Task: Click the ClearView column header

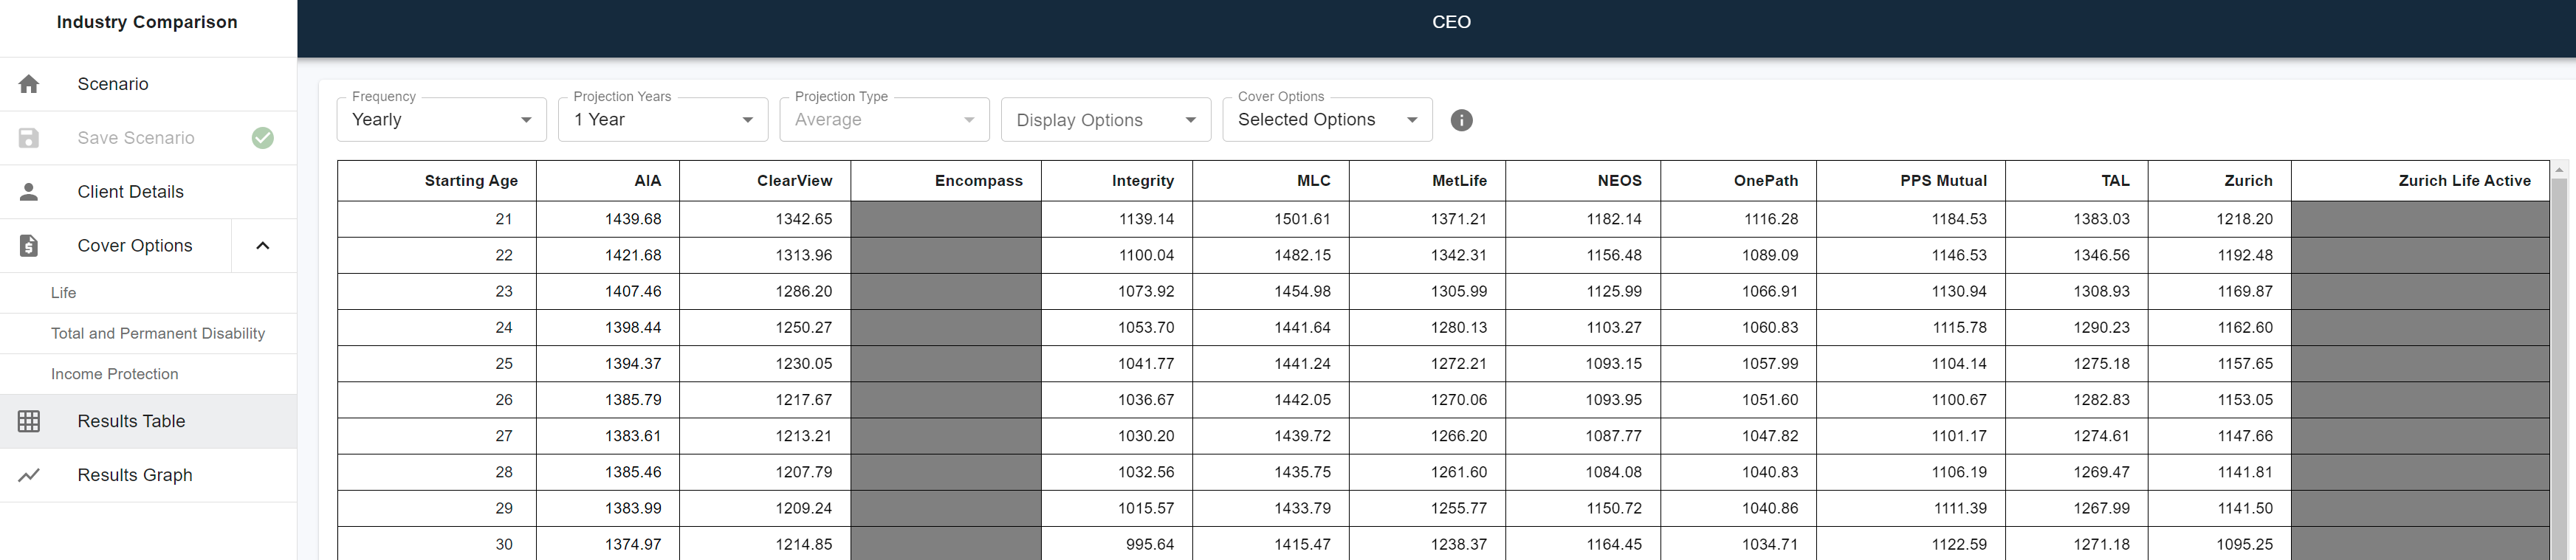Action: 765,181
